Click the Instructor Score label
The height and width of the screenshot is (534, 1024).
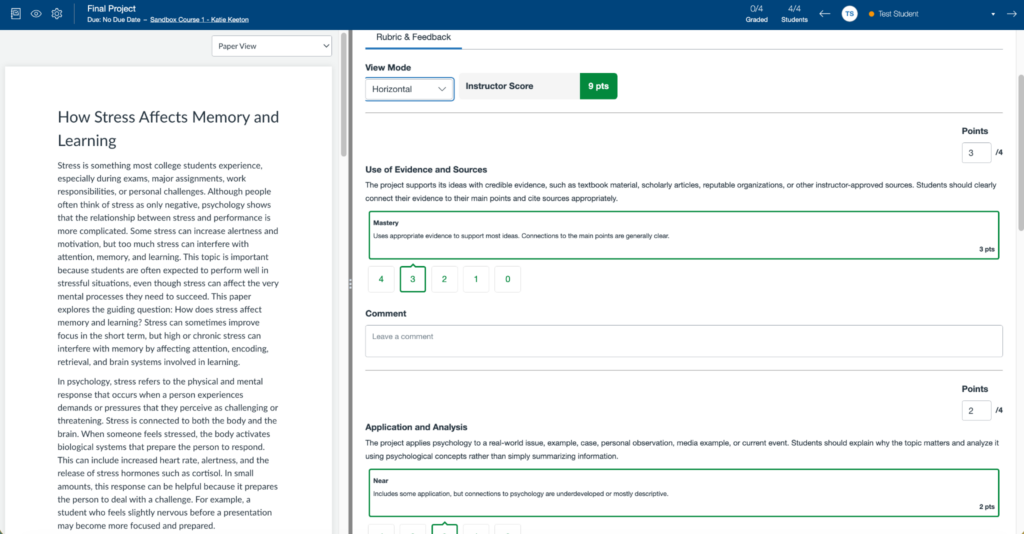coord(499,86)
